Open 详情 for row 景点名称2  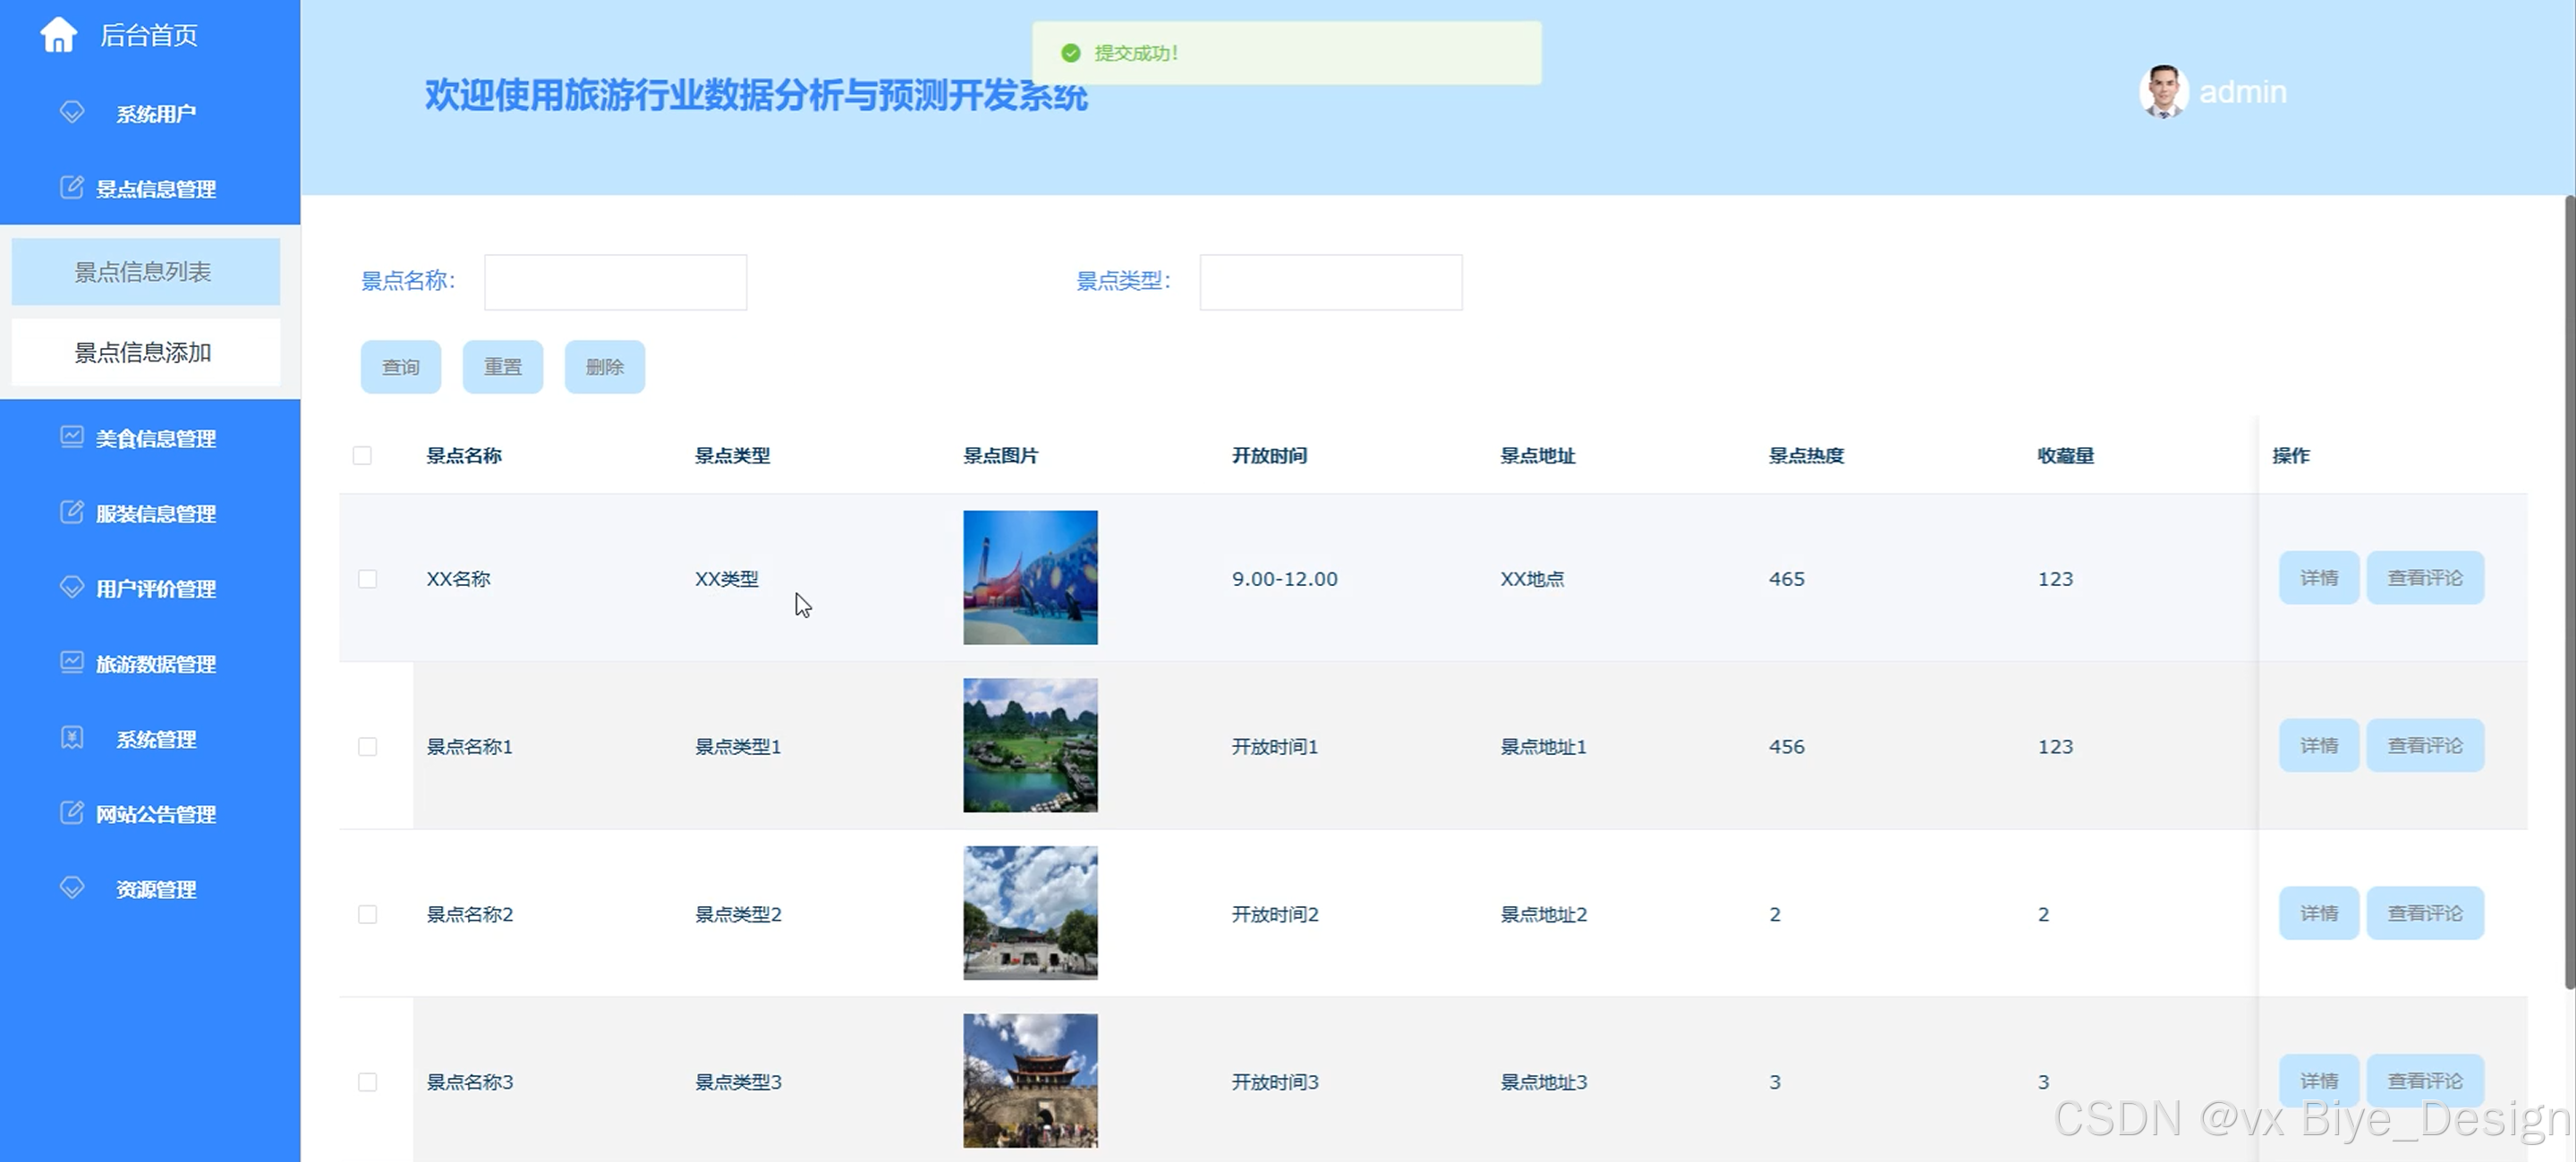click(2319, 913)
